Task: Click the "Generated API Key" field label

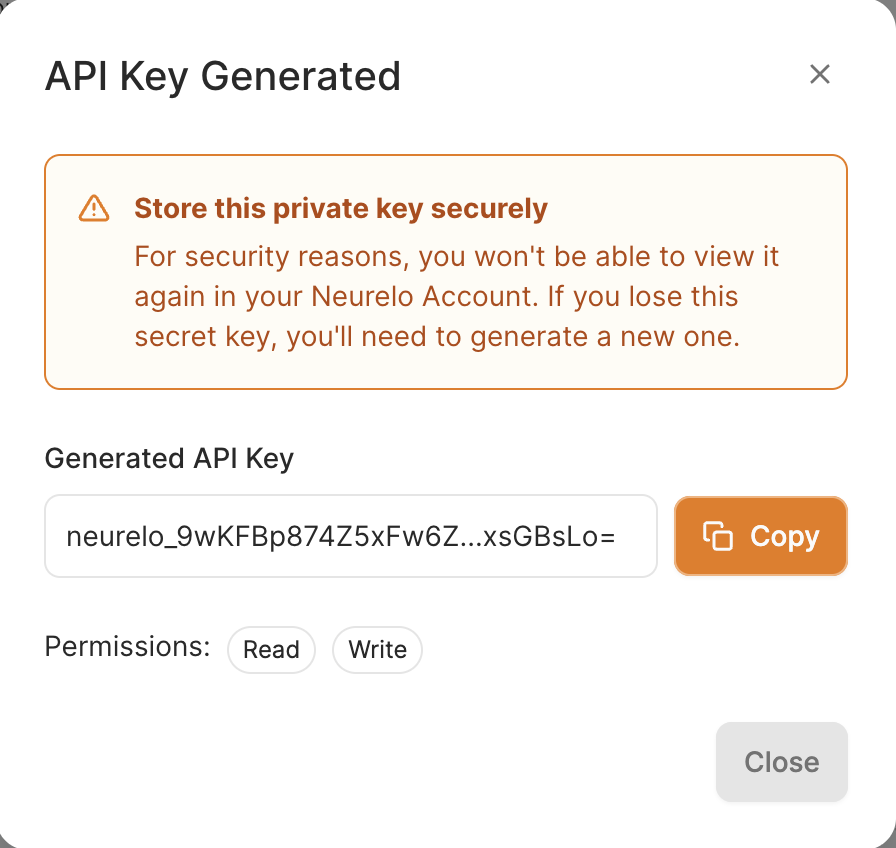Action: click(x=169, y=458)
